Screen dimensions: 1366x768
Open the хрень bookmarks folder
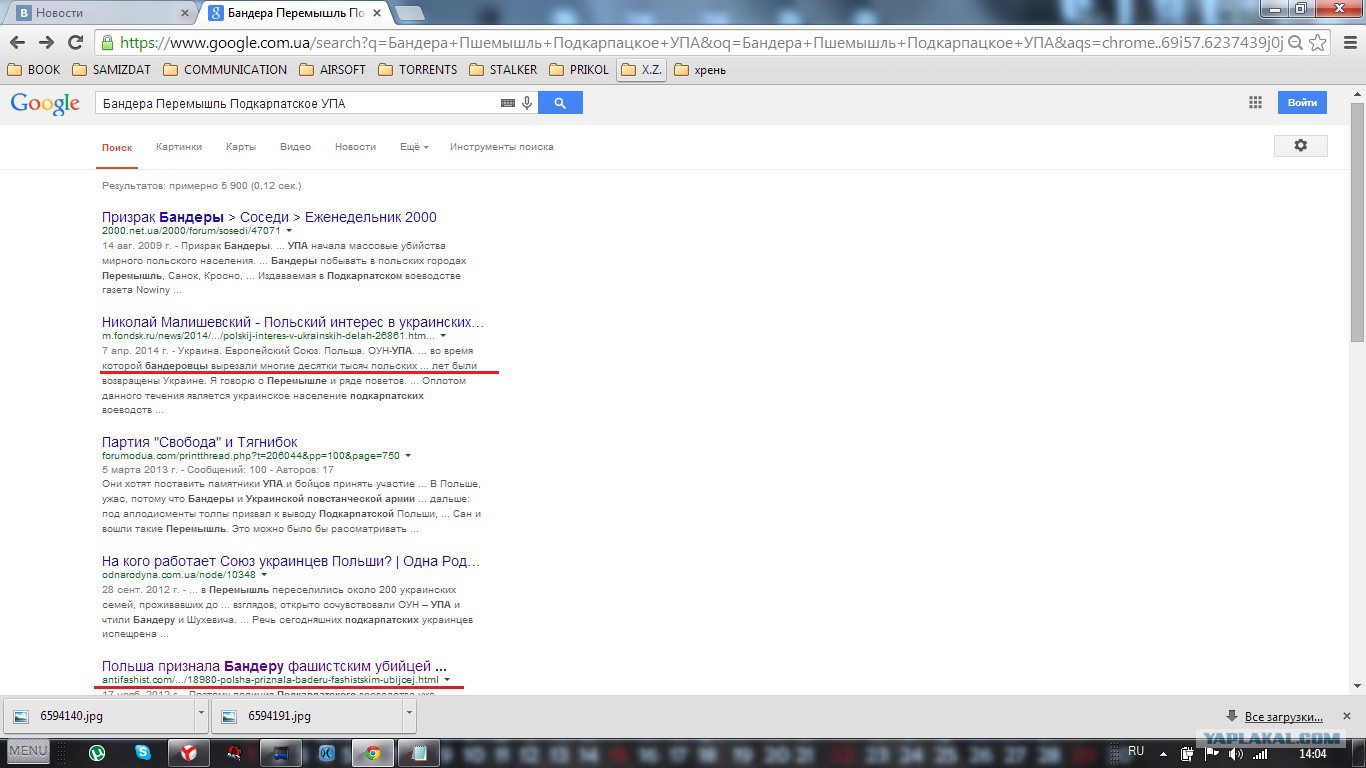point(700,70)
